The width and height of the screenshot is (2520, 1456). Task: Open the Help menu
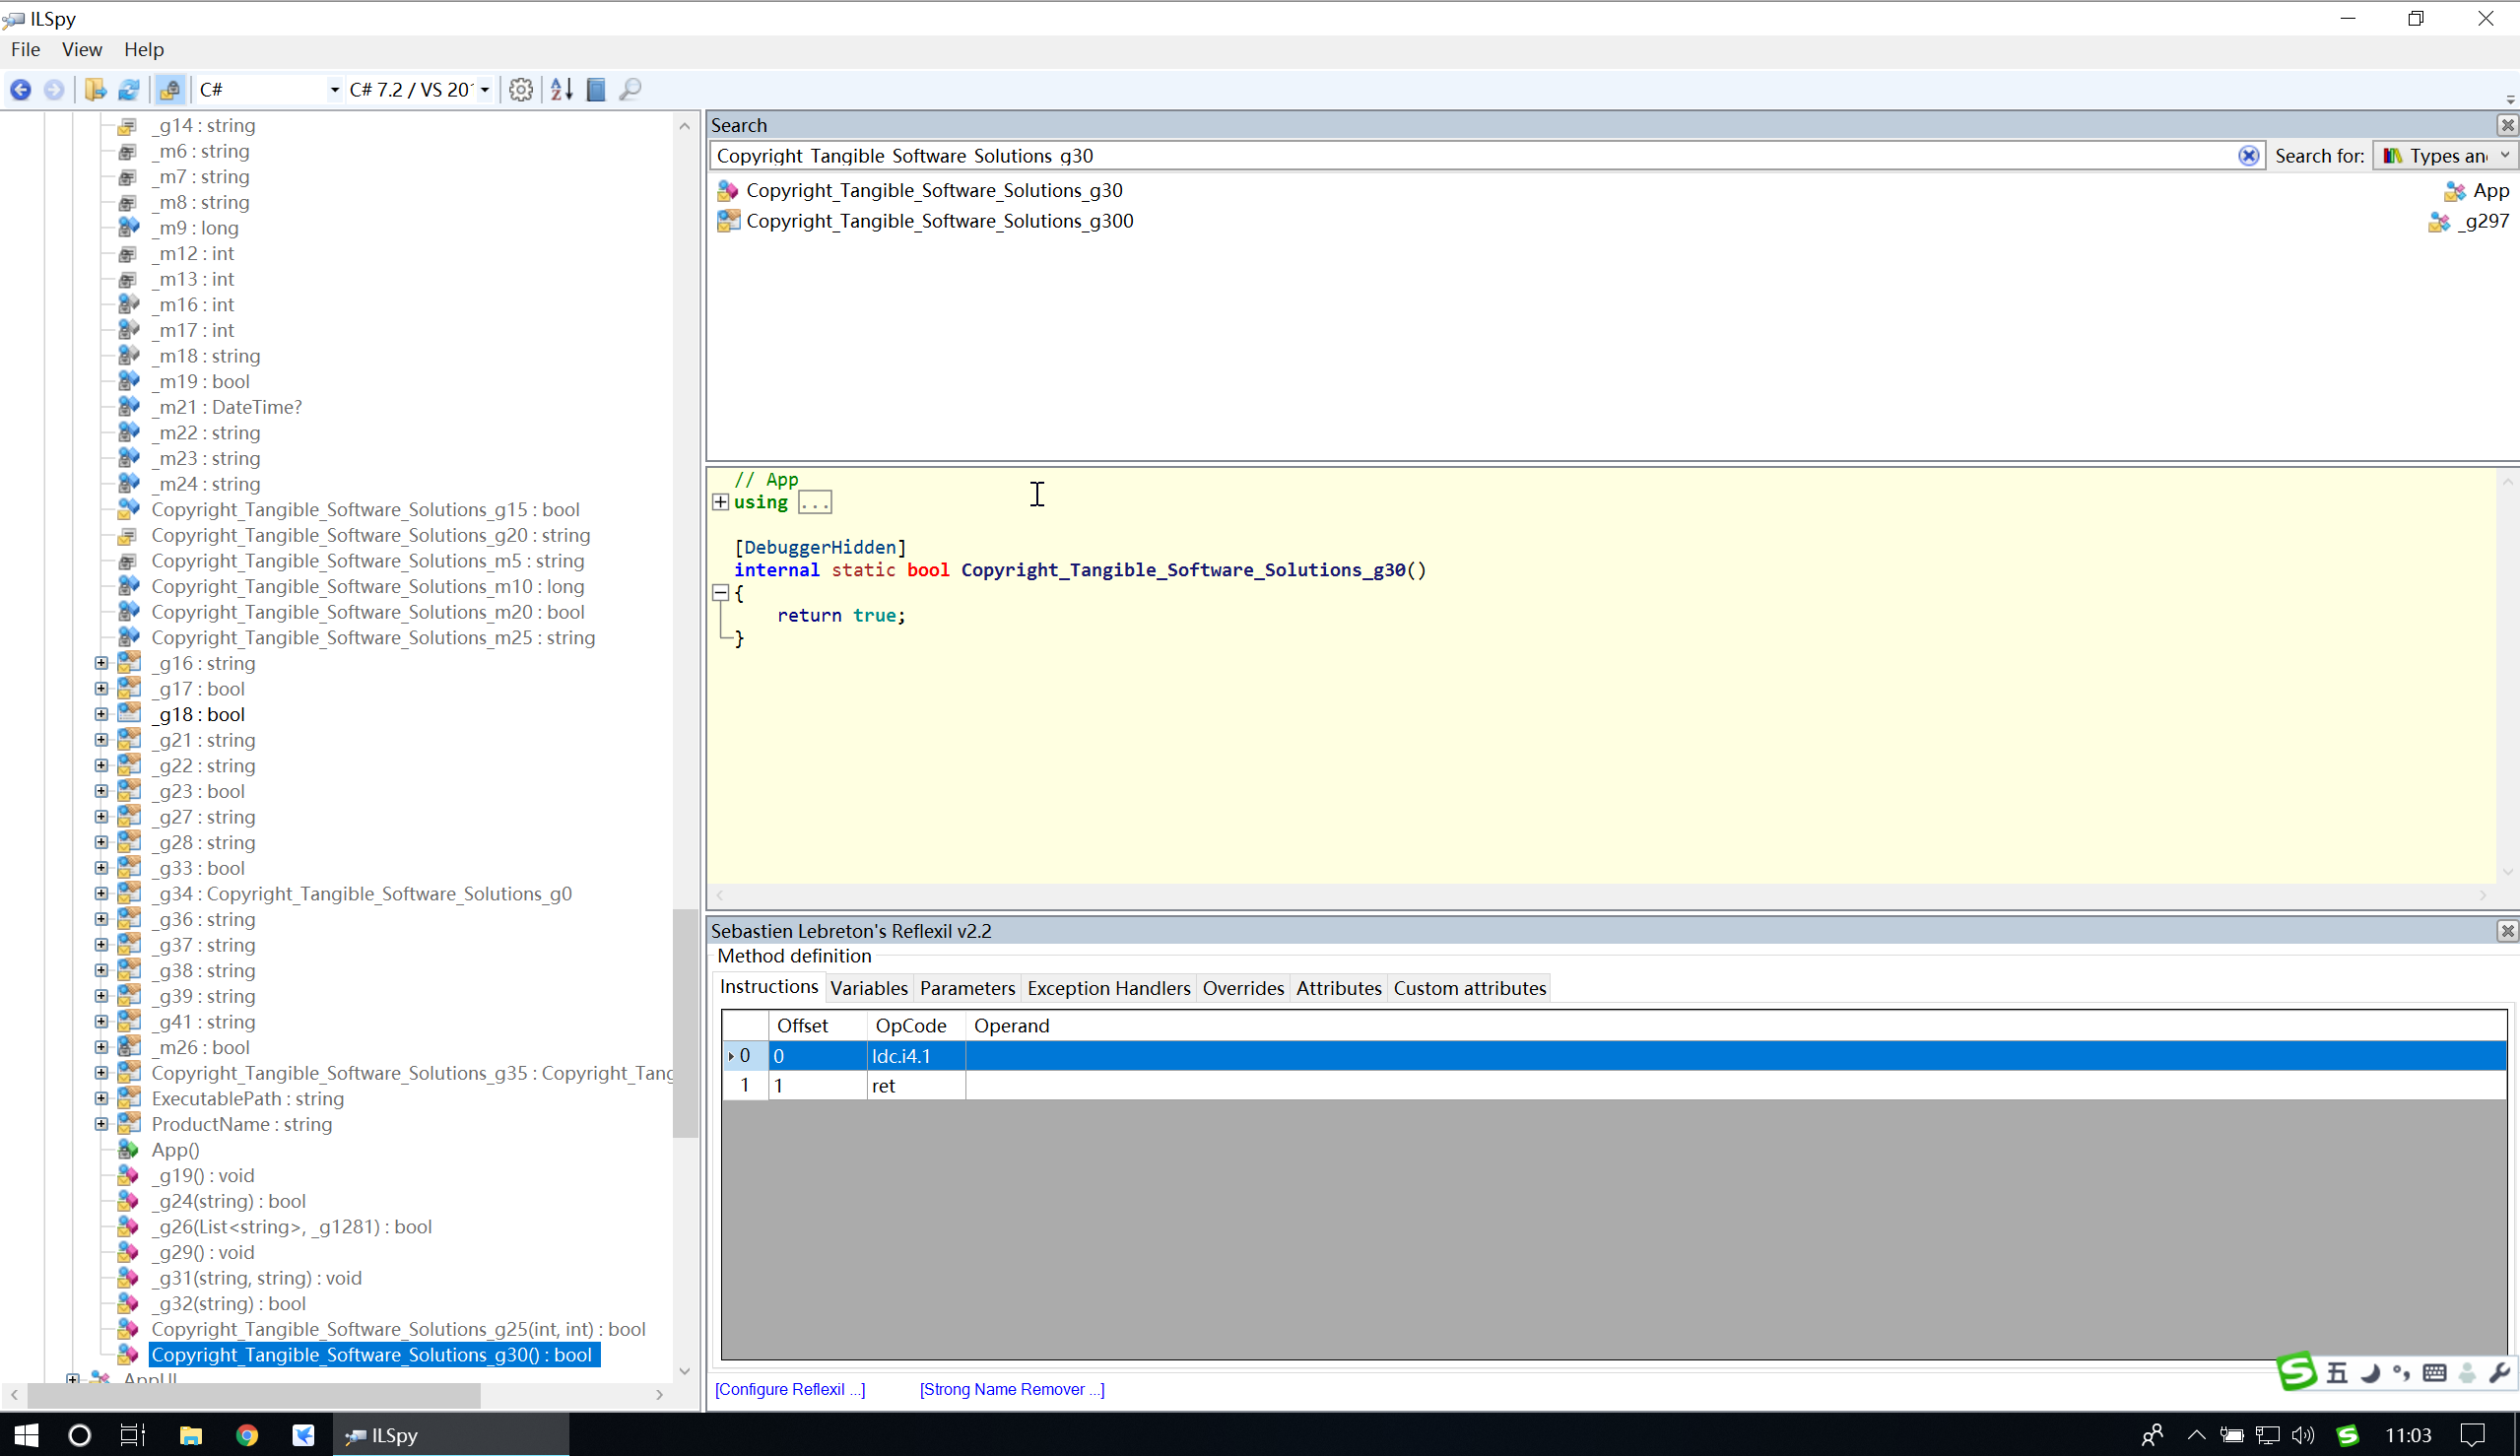coord(144,48)
